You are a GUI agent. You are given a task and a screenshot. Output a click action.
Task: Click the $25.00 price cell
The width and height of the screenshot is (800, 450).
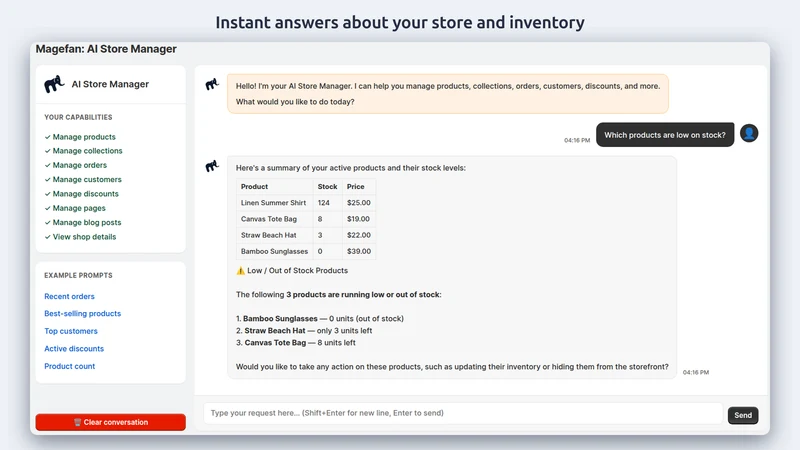tap(359, 203)
